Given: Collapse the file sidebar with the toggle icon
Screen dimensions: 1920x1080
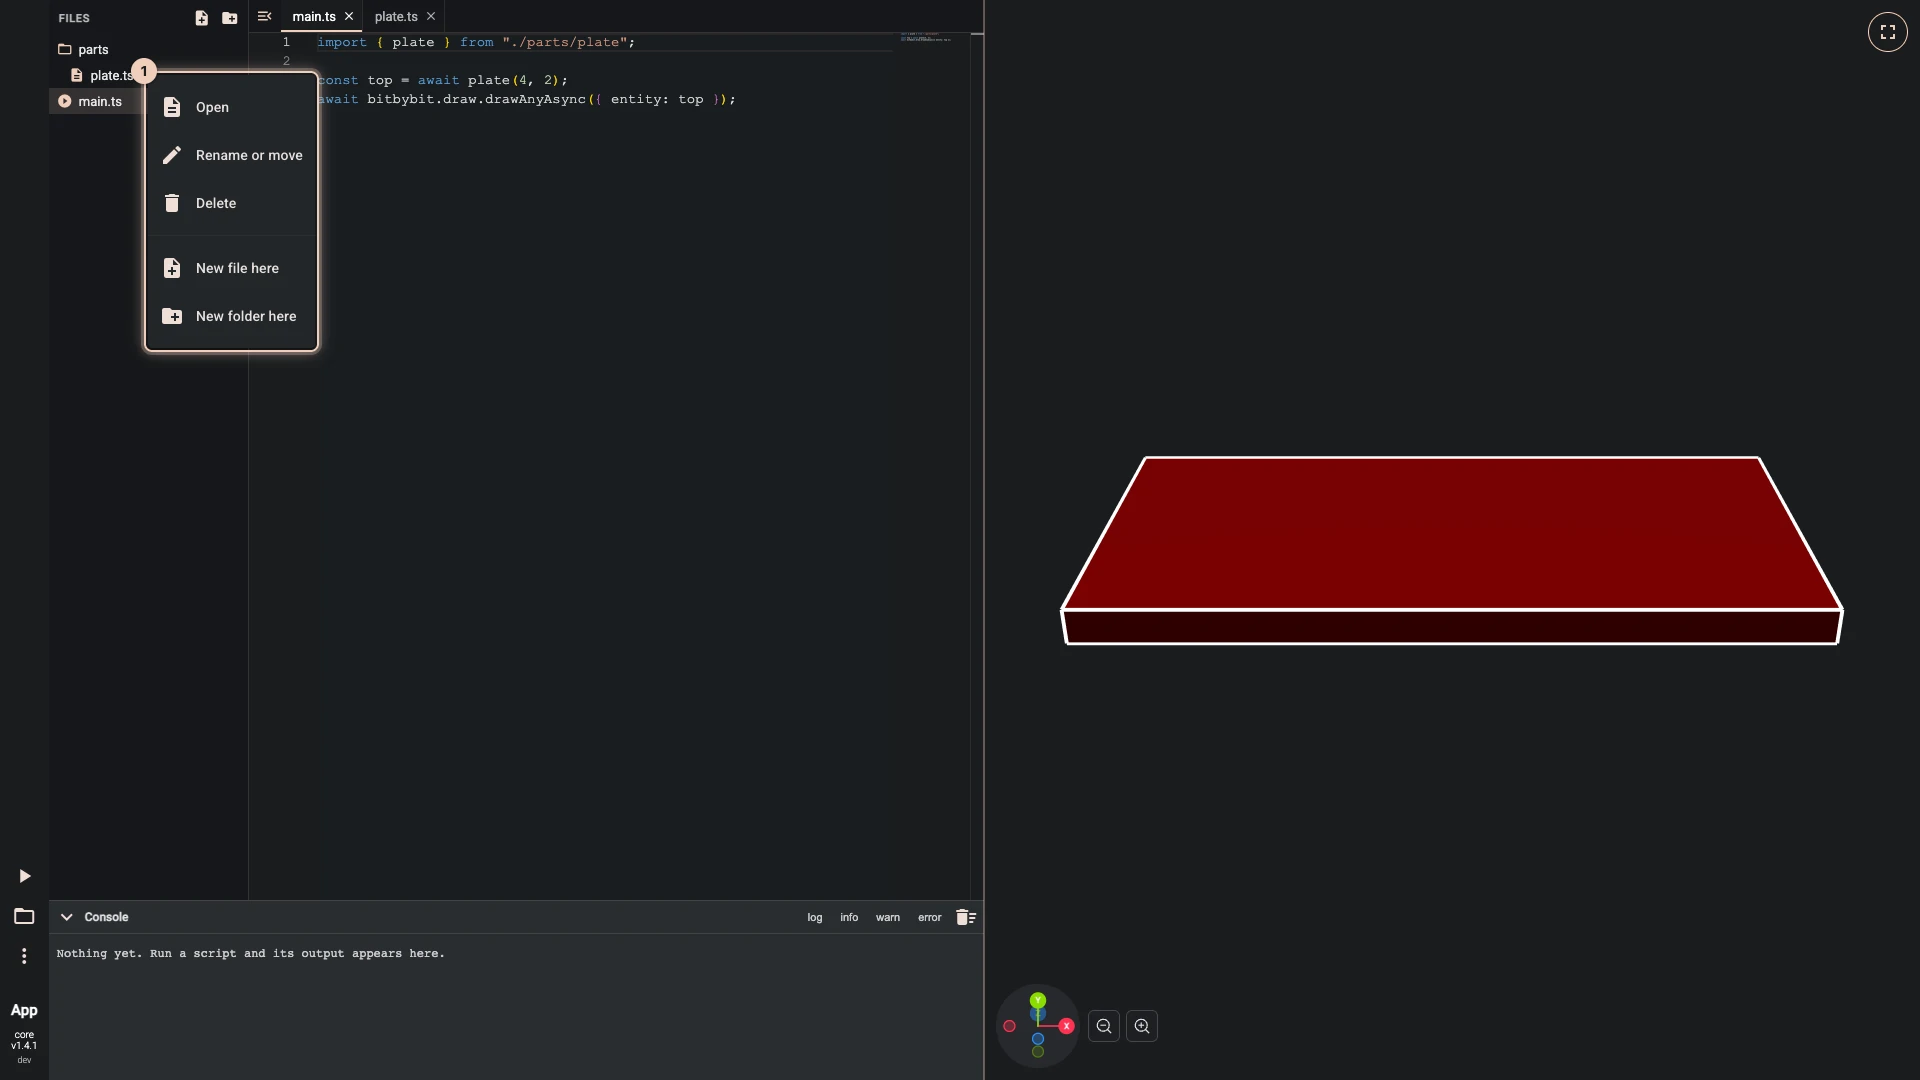Looking at the screenshot, I should (x=264, y=16).
